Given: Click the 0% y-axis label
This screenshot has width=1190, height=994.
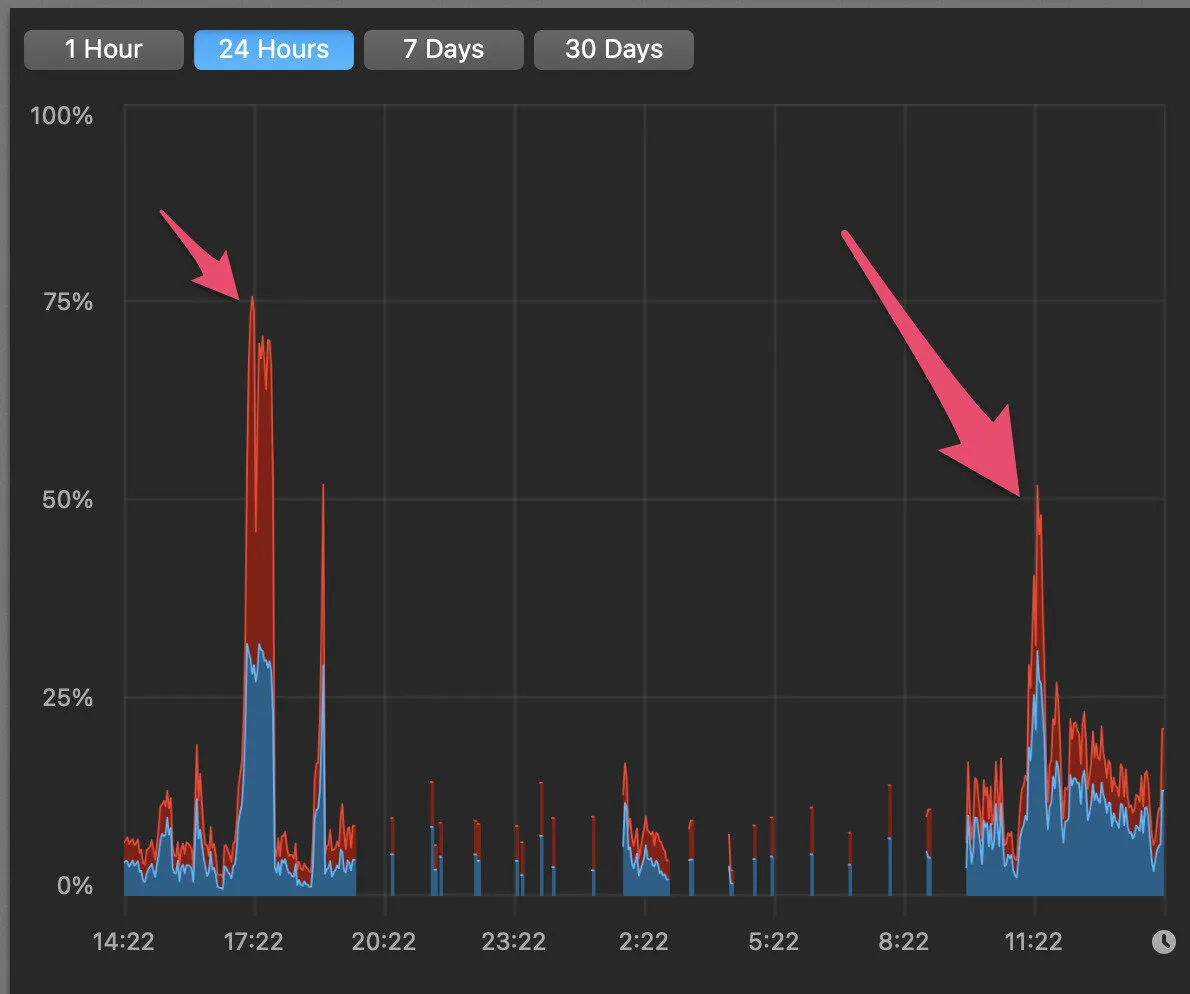Looking at the screenshot, I should [x=74, y=886].
